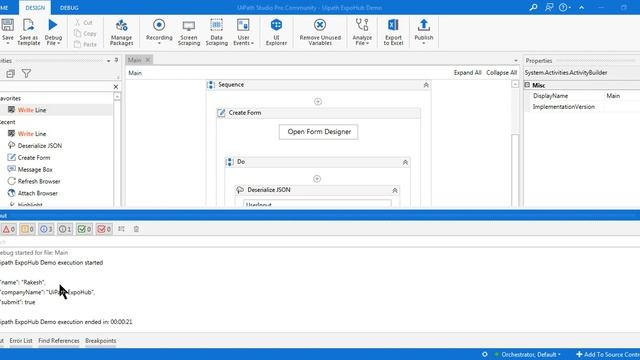Publish the project
The height and width of the screenshot is (360, 640).
(424, 31)
